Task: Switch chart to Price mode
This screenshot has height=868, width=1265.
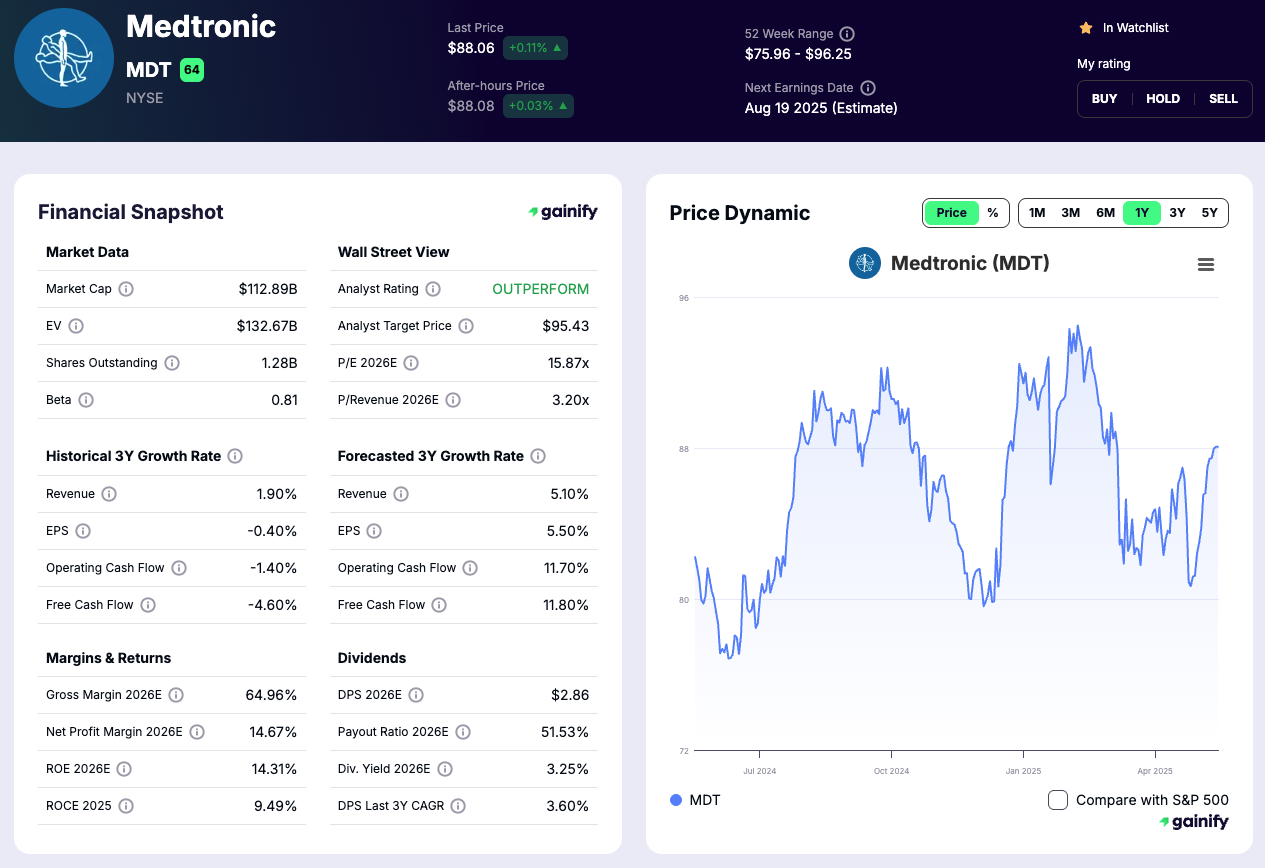Action: click(x=951, y=213)
